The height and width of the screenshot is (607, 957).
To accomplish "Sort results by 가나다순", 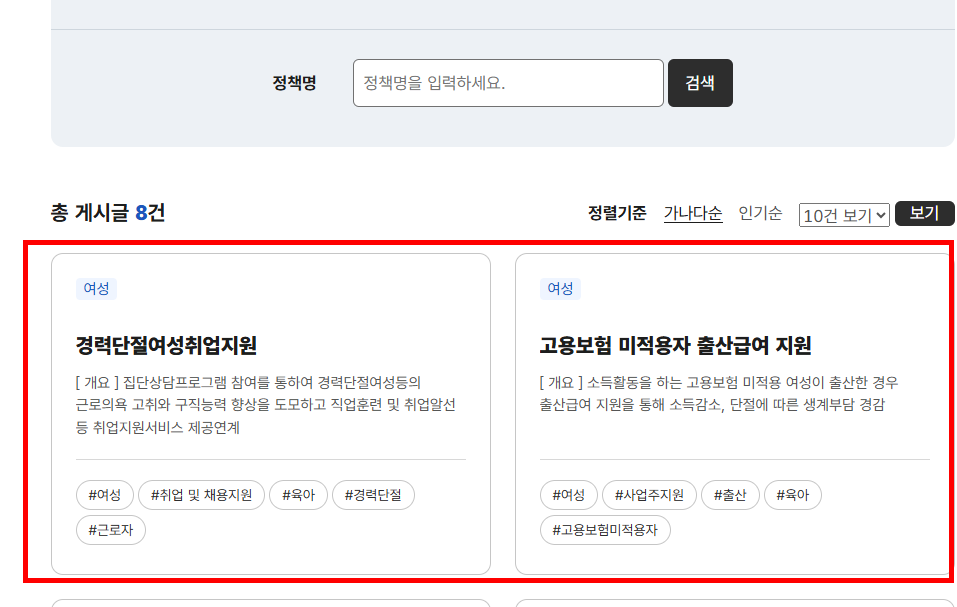I will tap(692, 213).
